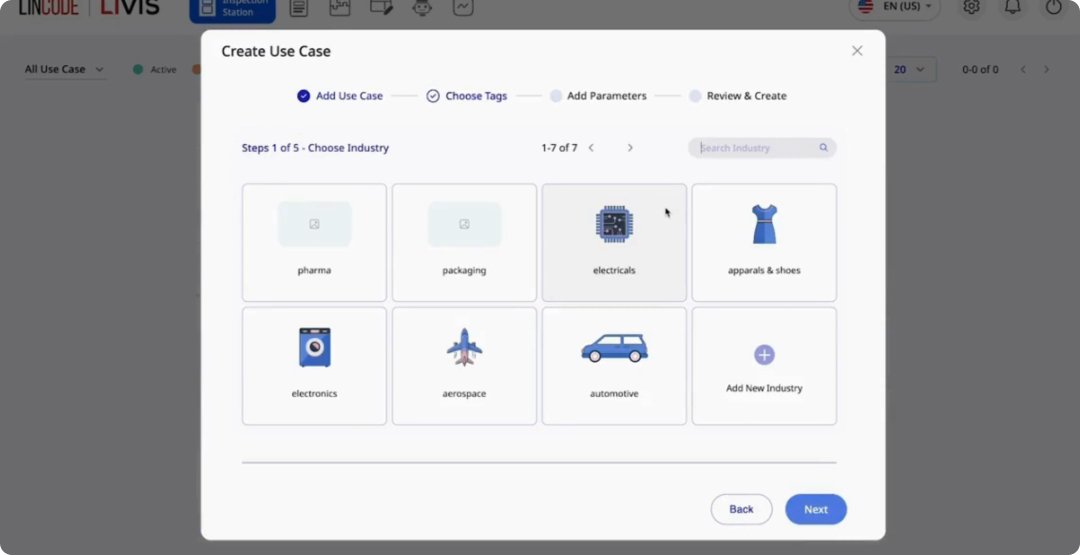Open the EN (US) language dropdown

895,7
